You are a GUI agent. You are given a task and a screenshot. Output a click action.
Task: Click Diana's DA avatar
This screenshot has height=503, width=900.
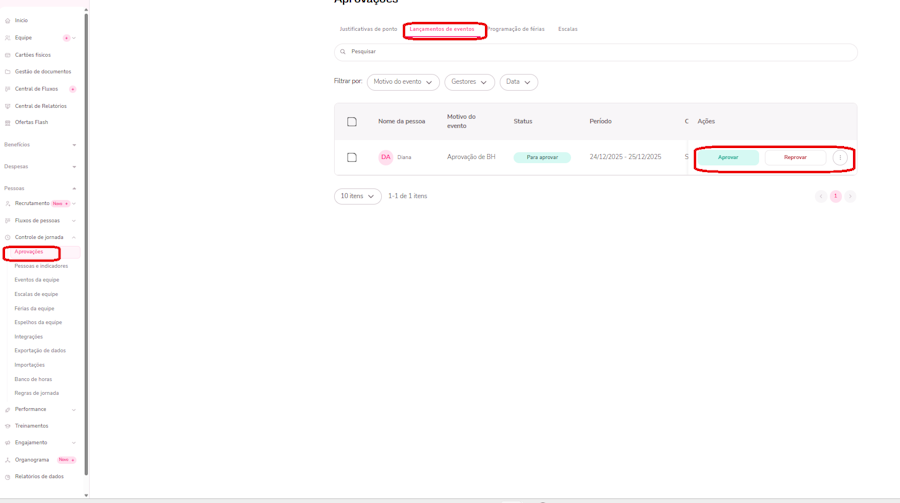(x=386, y=157)
